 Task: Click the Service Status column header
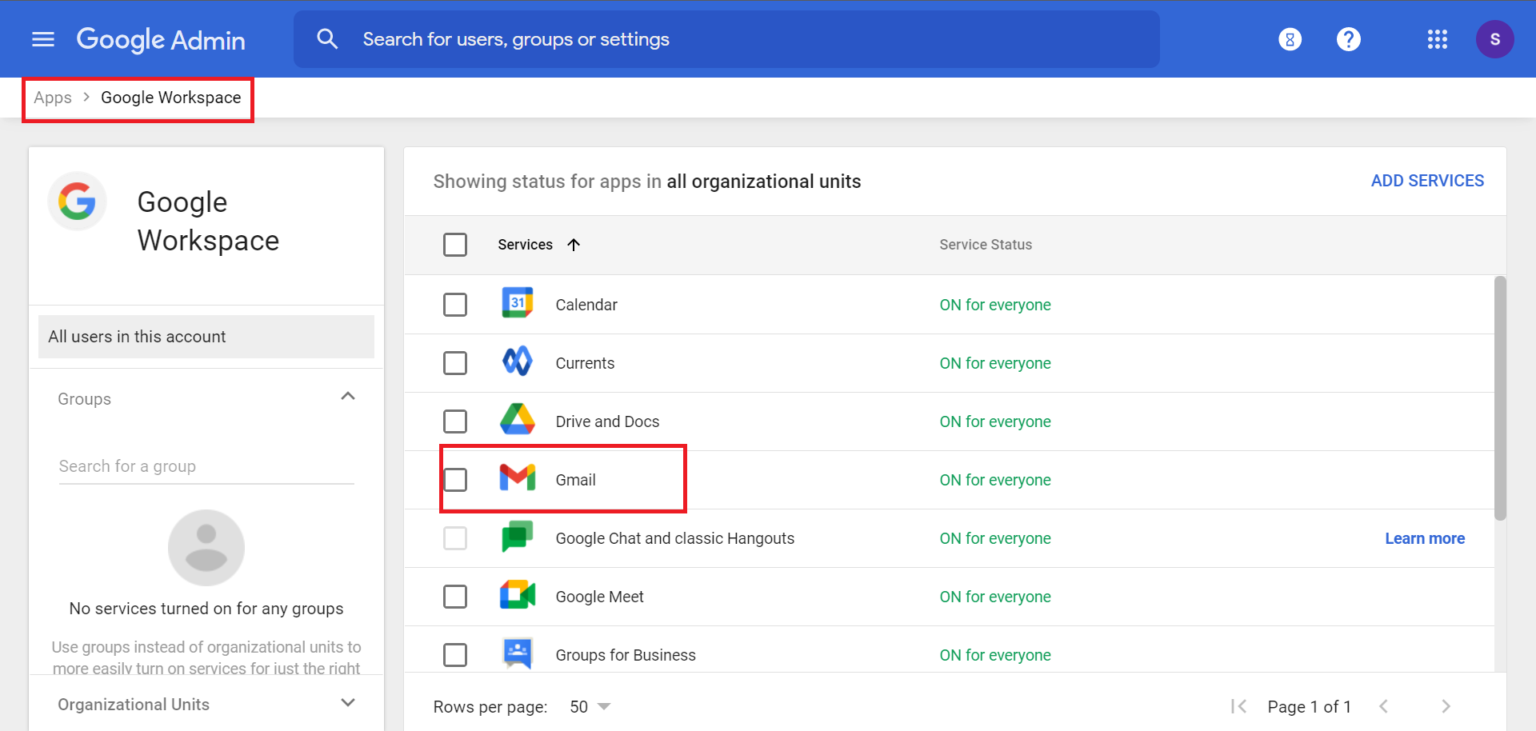click(986, 244)
